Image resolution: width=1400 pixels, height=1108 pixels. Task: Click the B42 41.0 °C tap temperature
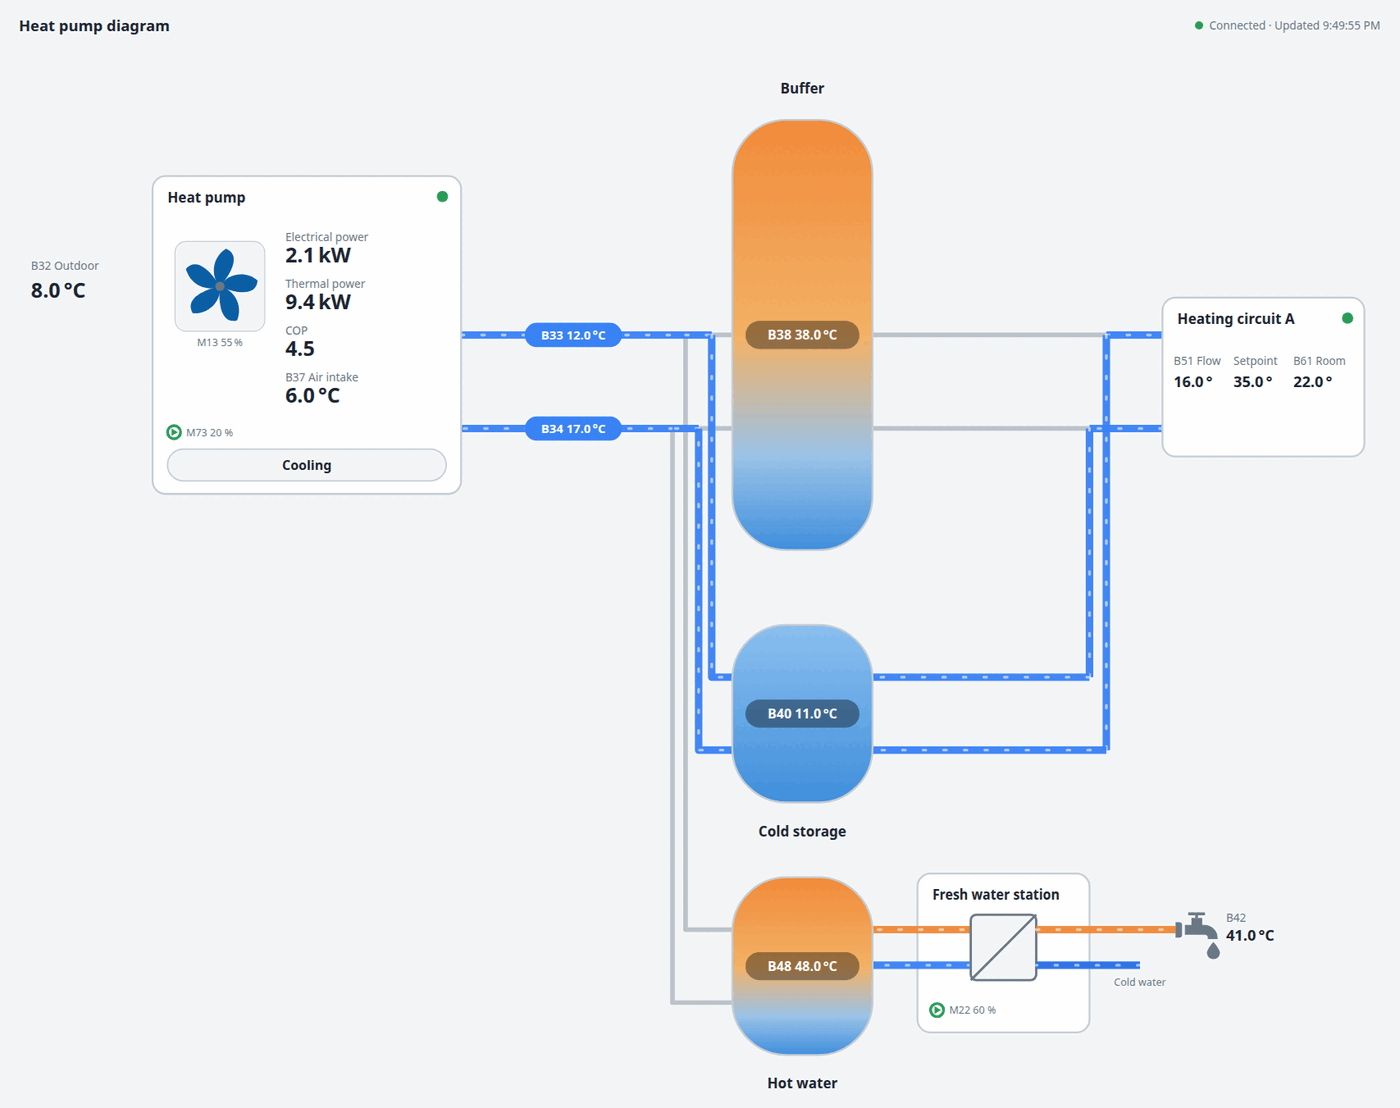1250,935
